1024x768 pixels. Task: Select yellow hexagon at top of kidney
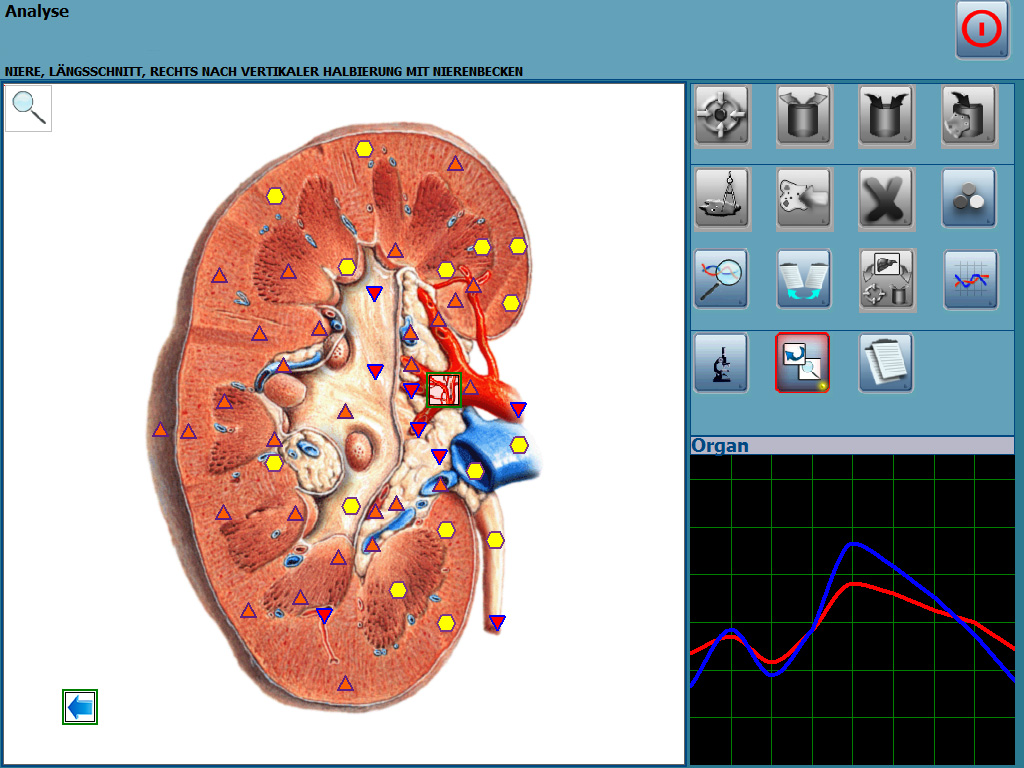click(364, 150)
